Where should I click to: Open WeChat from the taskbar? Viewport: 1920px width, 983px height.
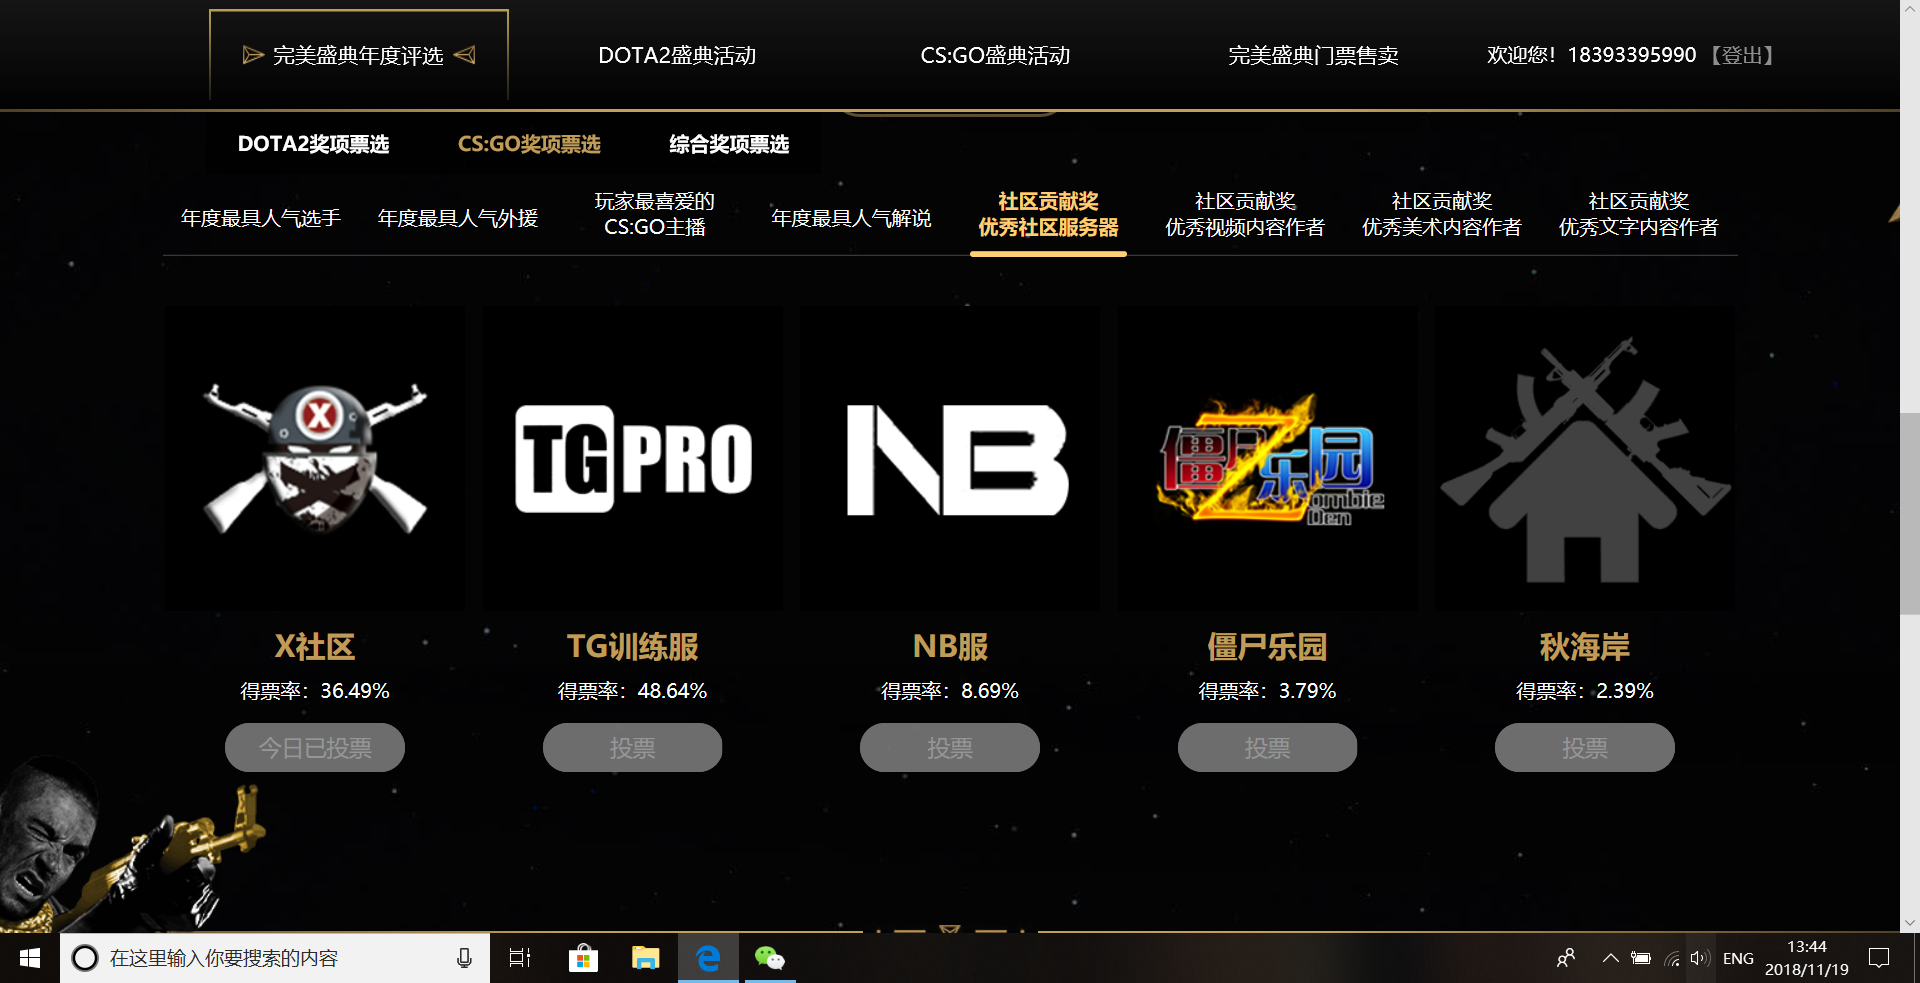tap(770, 958)
